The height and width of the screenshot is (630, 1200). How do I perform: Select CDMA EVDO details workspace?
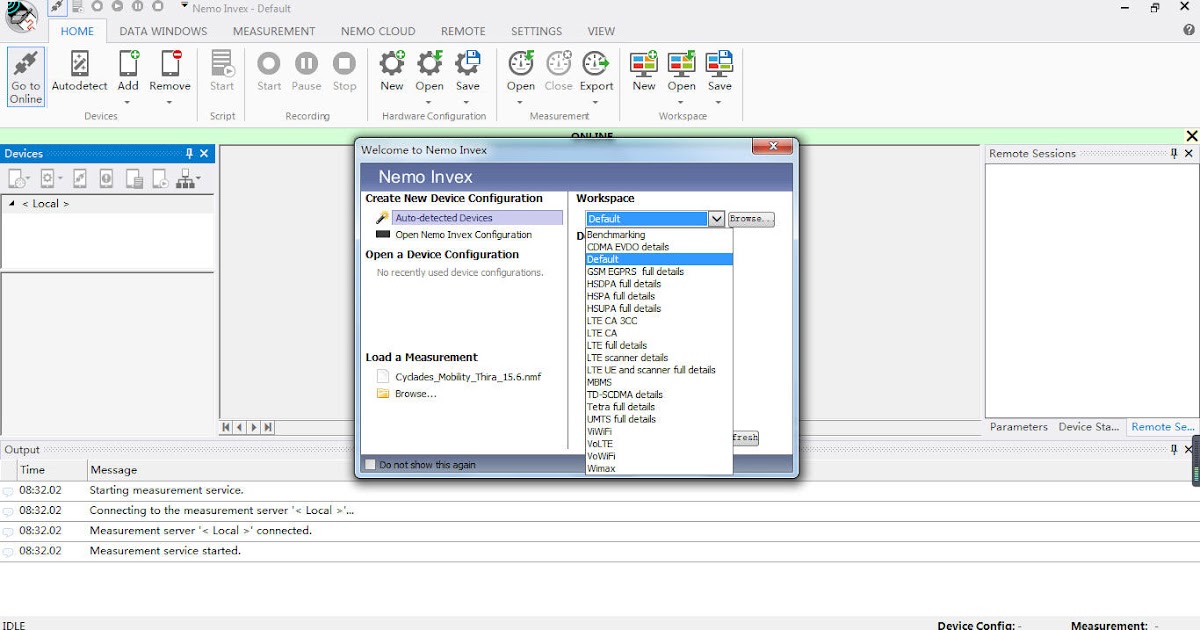(x=659, y=247)
